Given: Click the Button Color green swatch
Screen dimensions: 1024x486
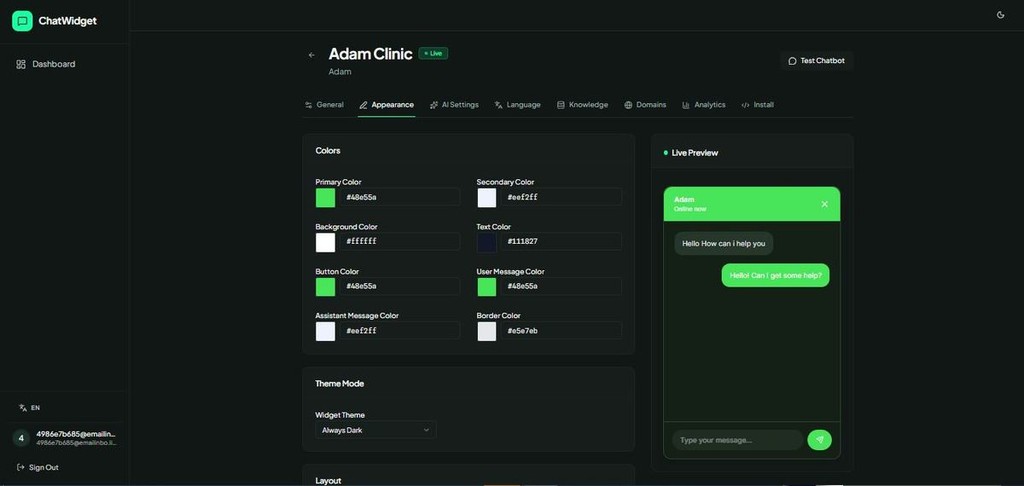Looking at the screenshot, I should 325,286.
